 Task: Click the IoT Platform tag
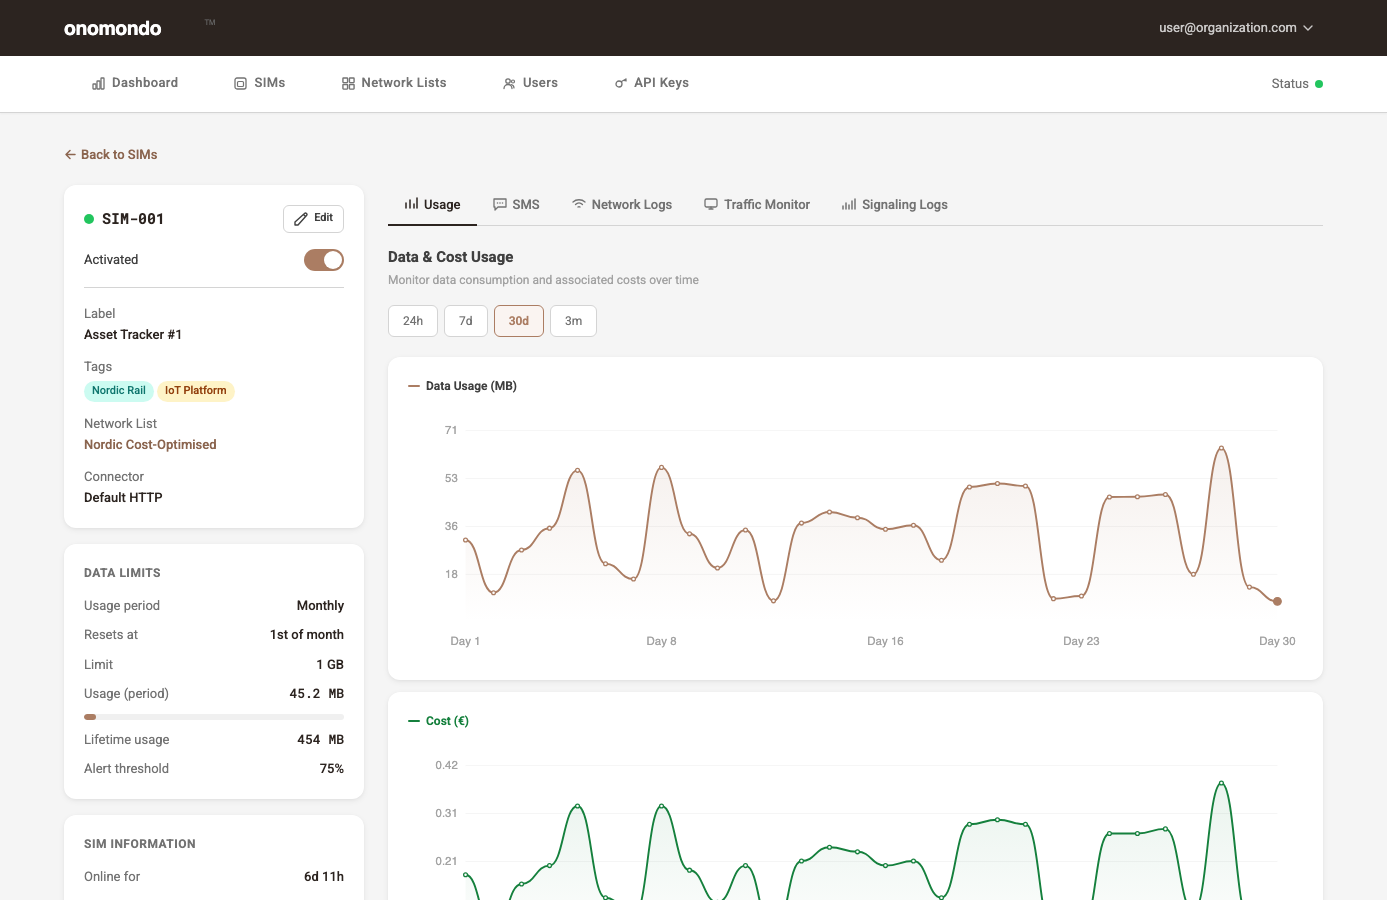(196, 391)
